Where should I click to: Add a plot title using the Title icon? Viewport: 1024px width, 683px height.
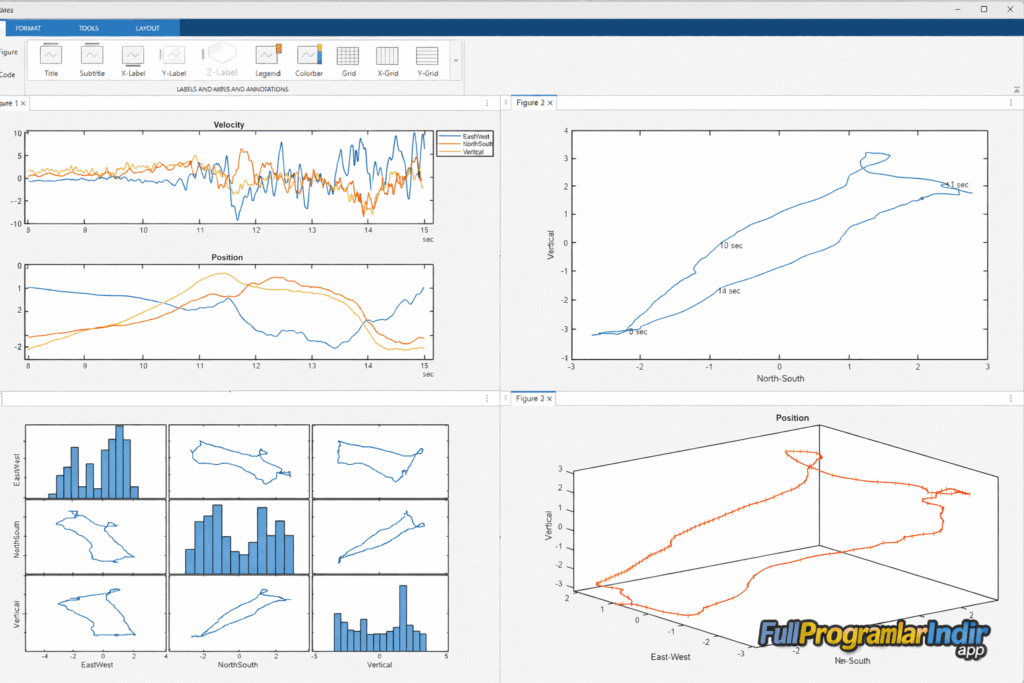click(x=50, y=59)
